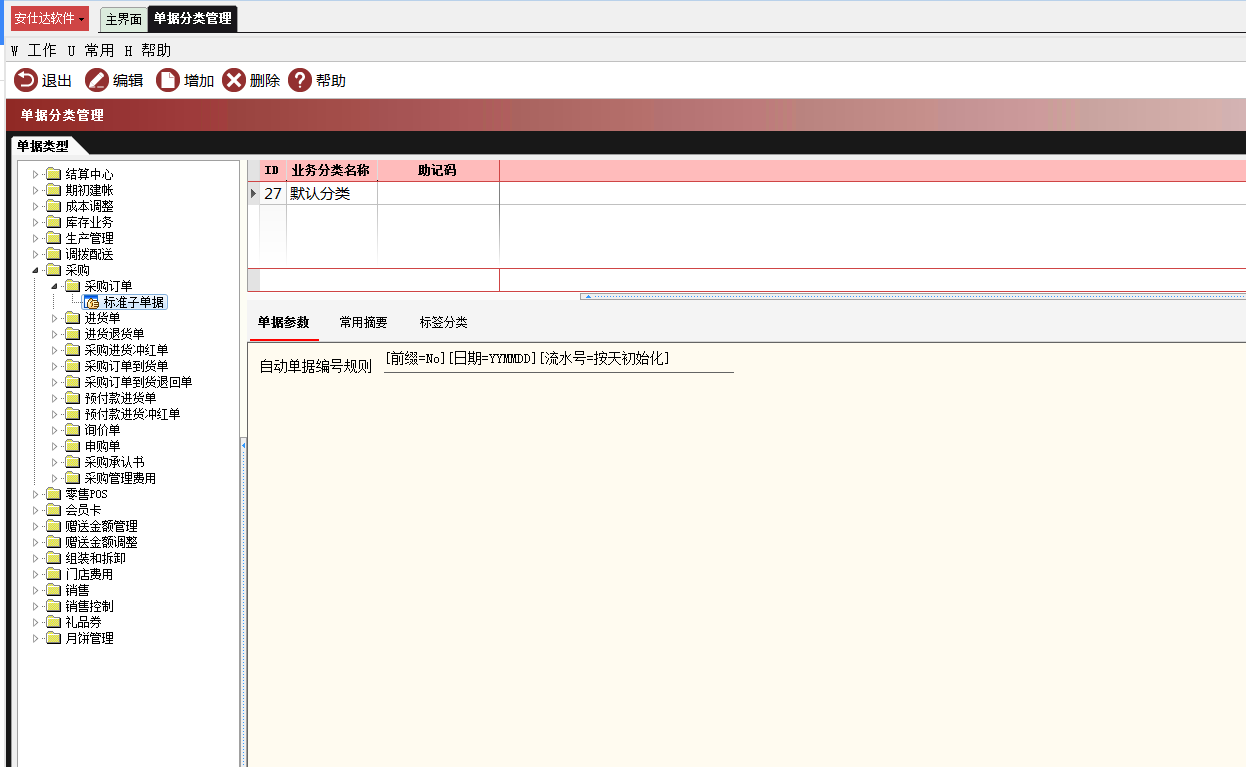Image resolution: width=1246 pixels, height=767 pixels.
Task: Click the 会员卡 folder icon
Action: (53, 510)
